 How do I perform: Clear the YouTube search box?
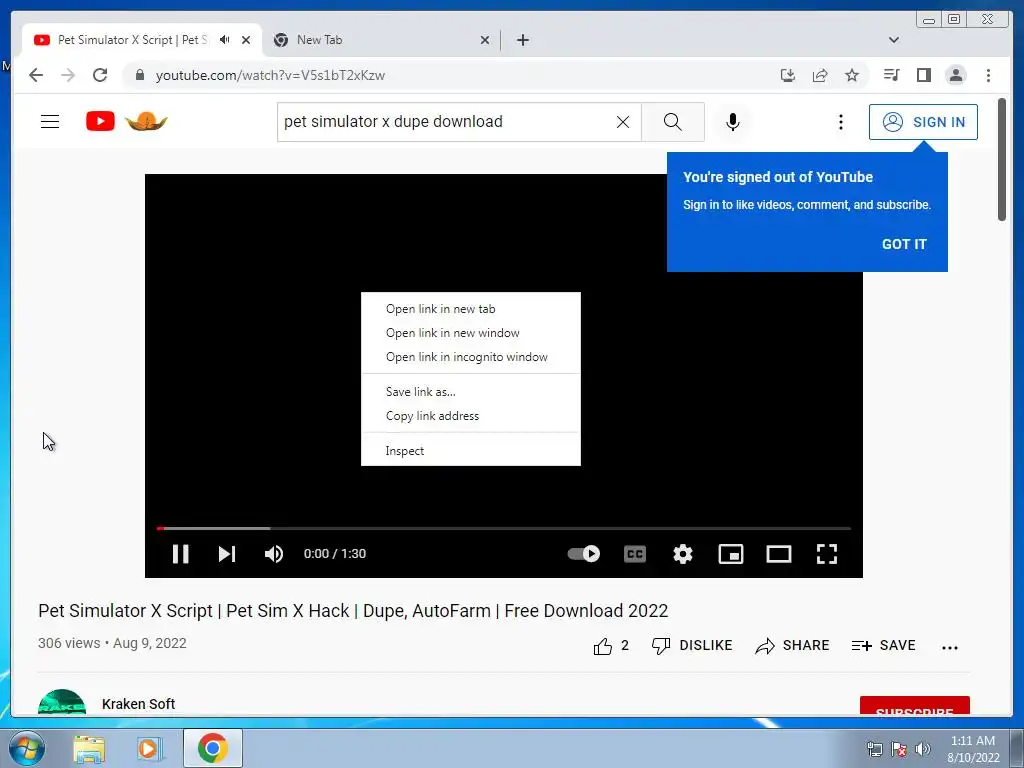pyautogui.click(x=623, y=122)
